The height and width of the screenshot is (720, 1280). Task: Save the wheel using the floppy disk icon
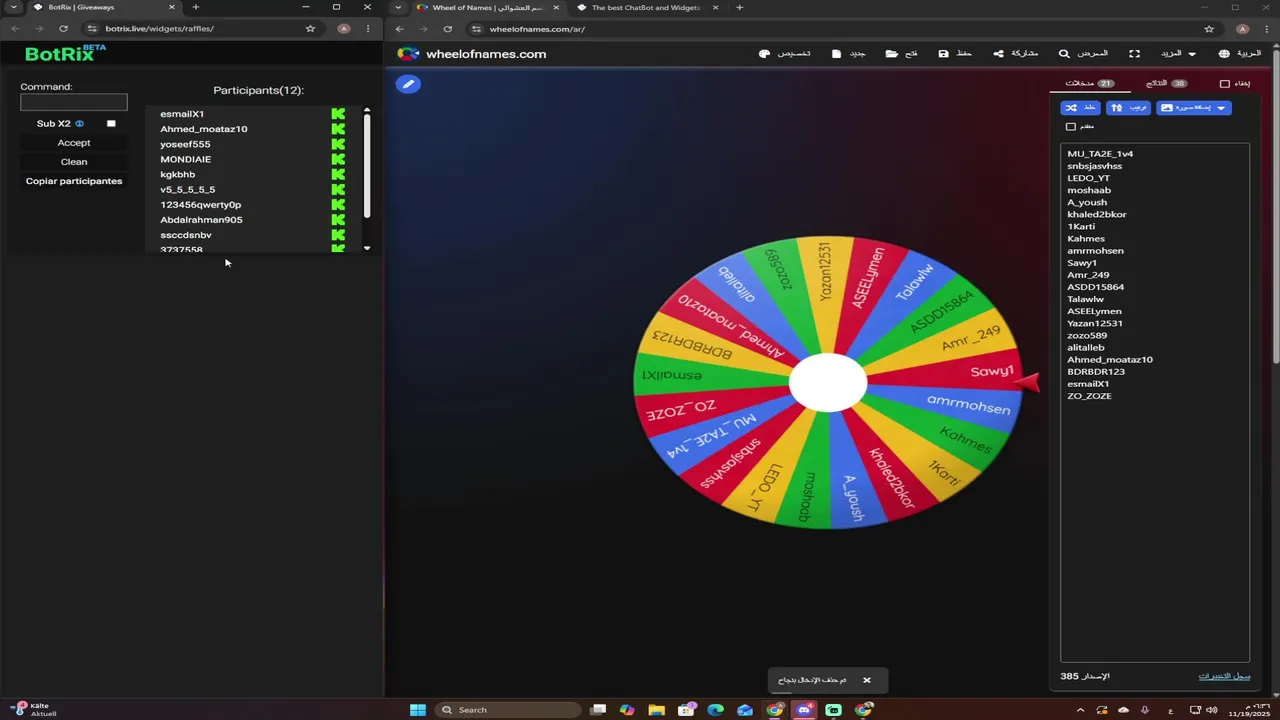[943, 54]
